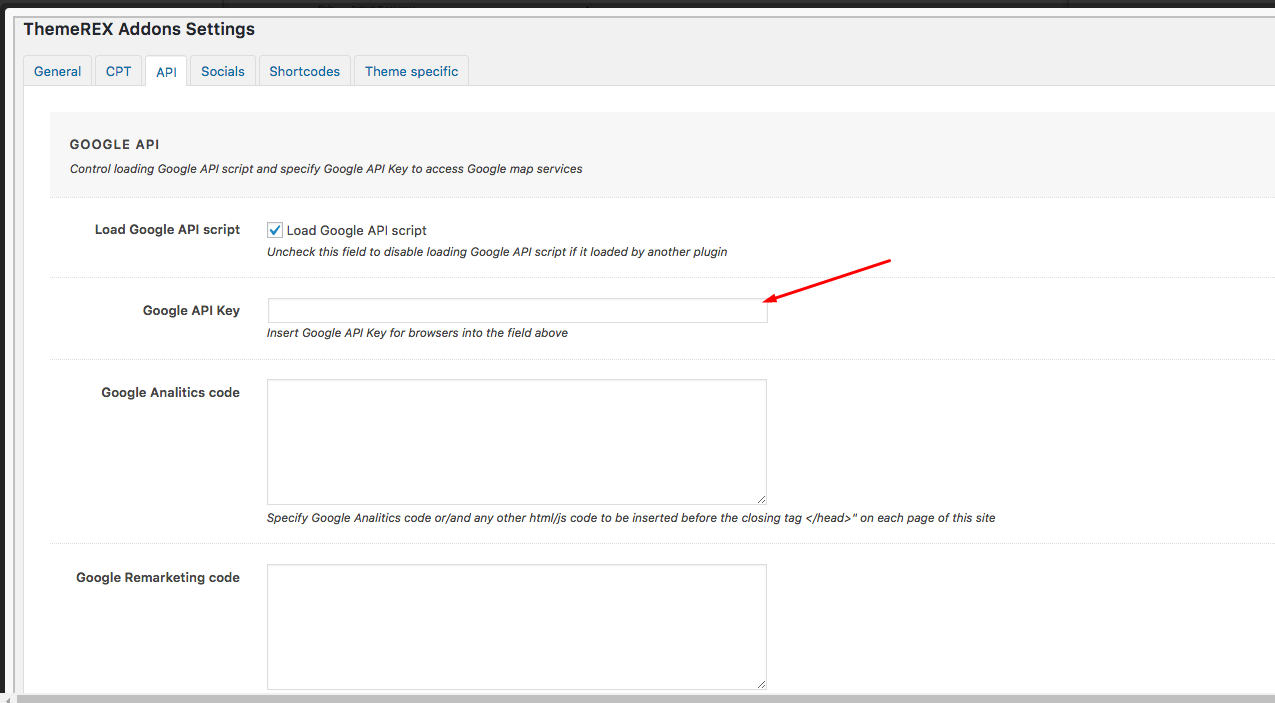Click the 'Google Analitics code' field label
This screenshot has width=1275, height=703.
171,392
